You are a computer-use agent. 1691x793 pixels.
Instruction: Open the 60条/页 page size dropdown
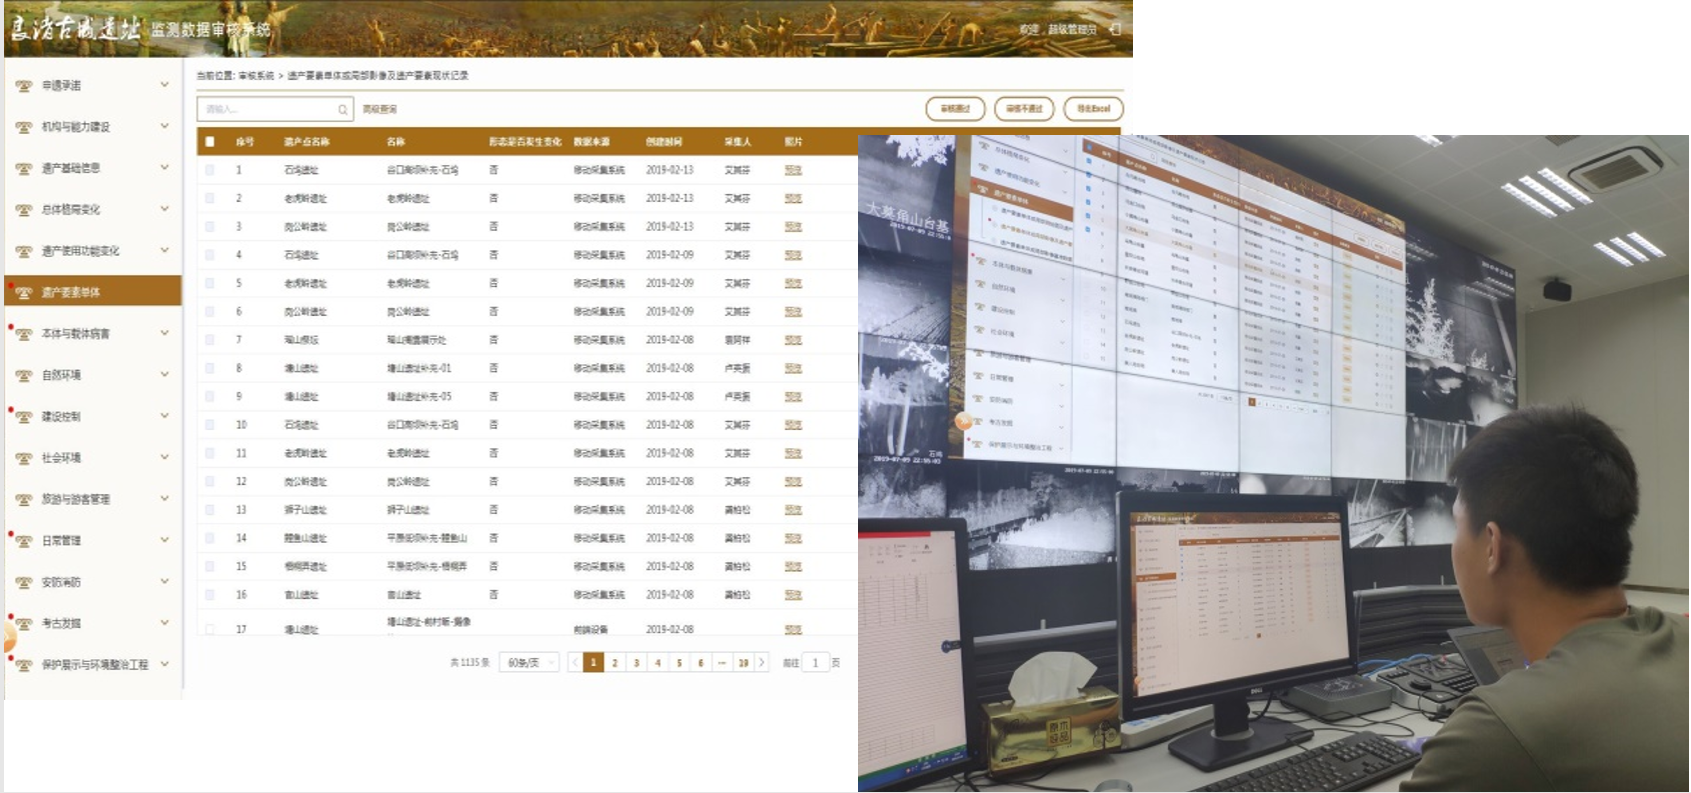[x=529, y=662]
